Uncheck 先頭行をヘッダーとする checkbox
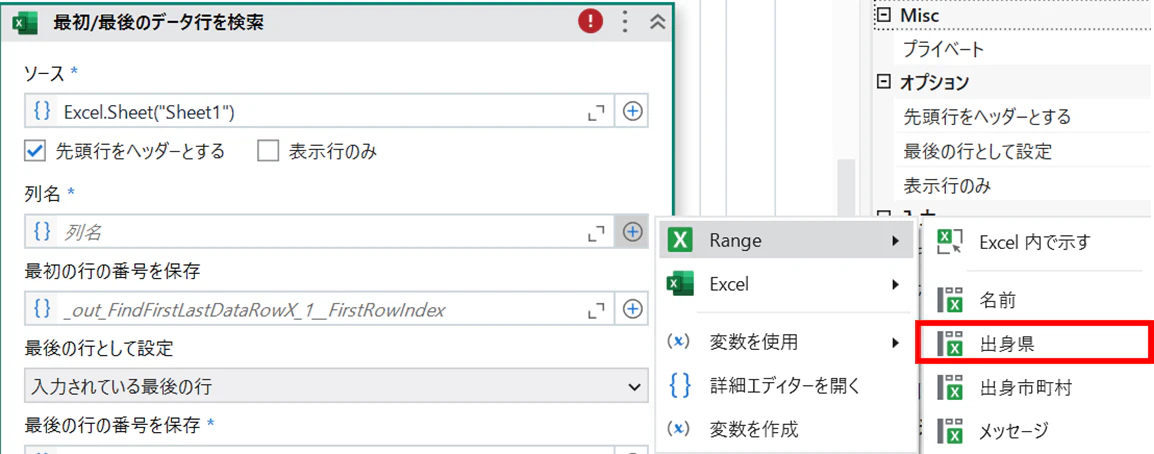 (35, 152)
